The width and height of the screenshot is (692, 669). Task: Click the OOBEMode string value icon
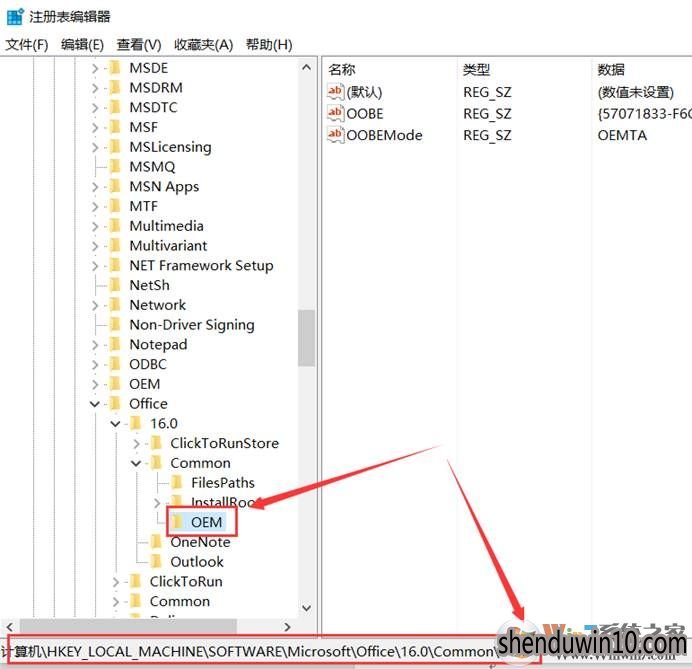pyautogui.click(x=335, y=135)
